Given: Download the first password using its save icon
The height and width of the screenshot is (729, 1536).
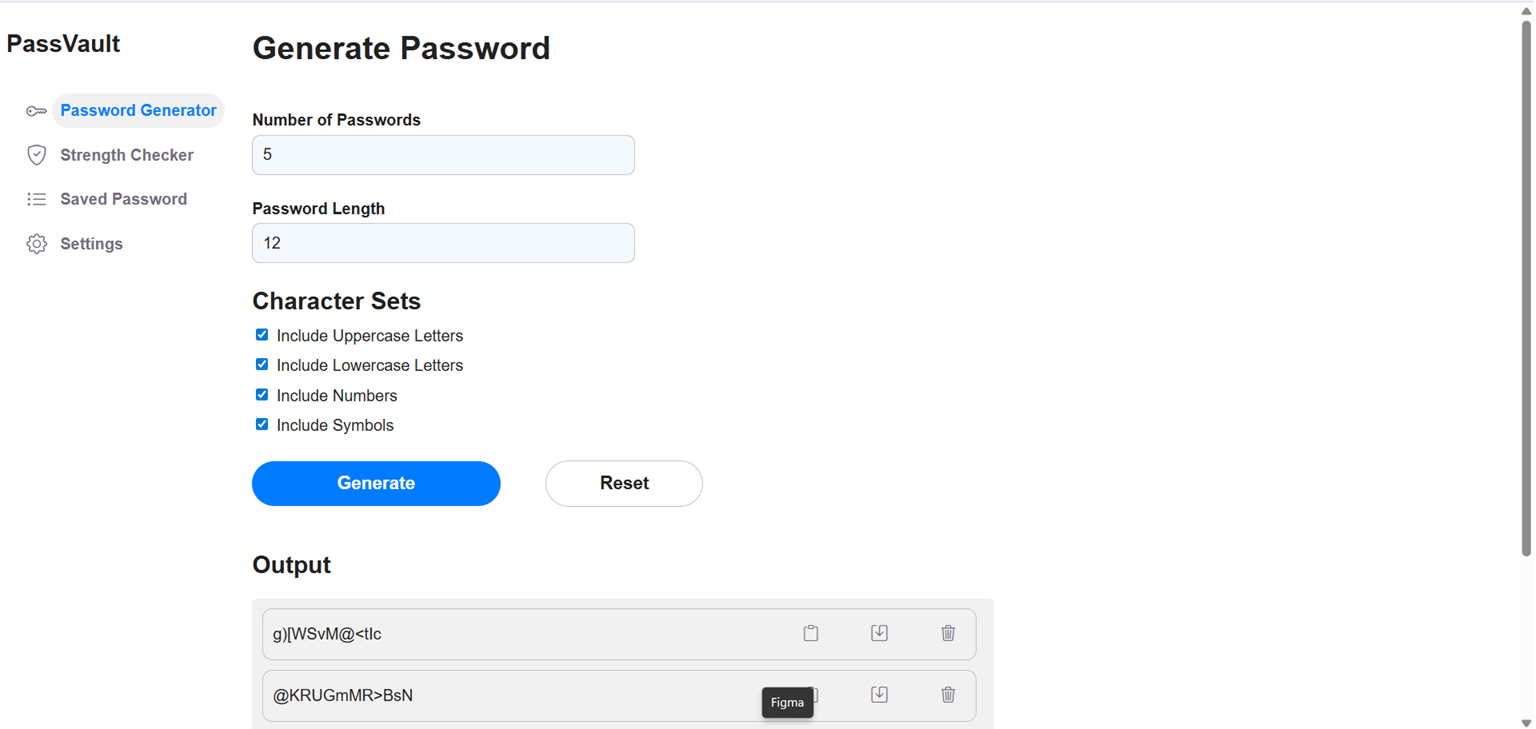Looking at the screenshot, I should (879, 633).
